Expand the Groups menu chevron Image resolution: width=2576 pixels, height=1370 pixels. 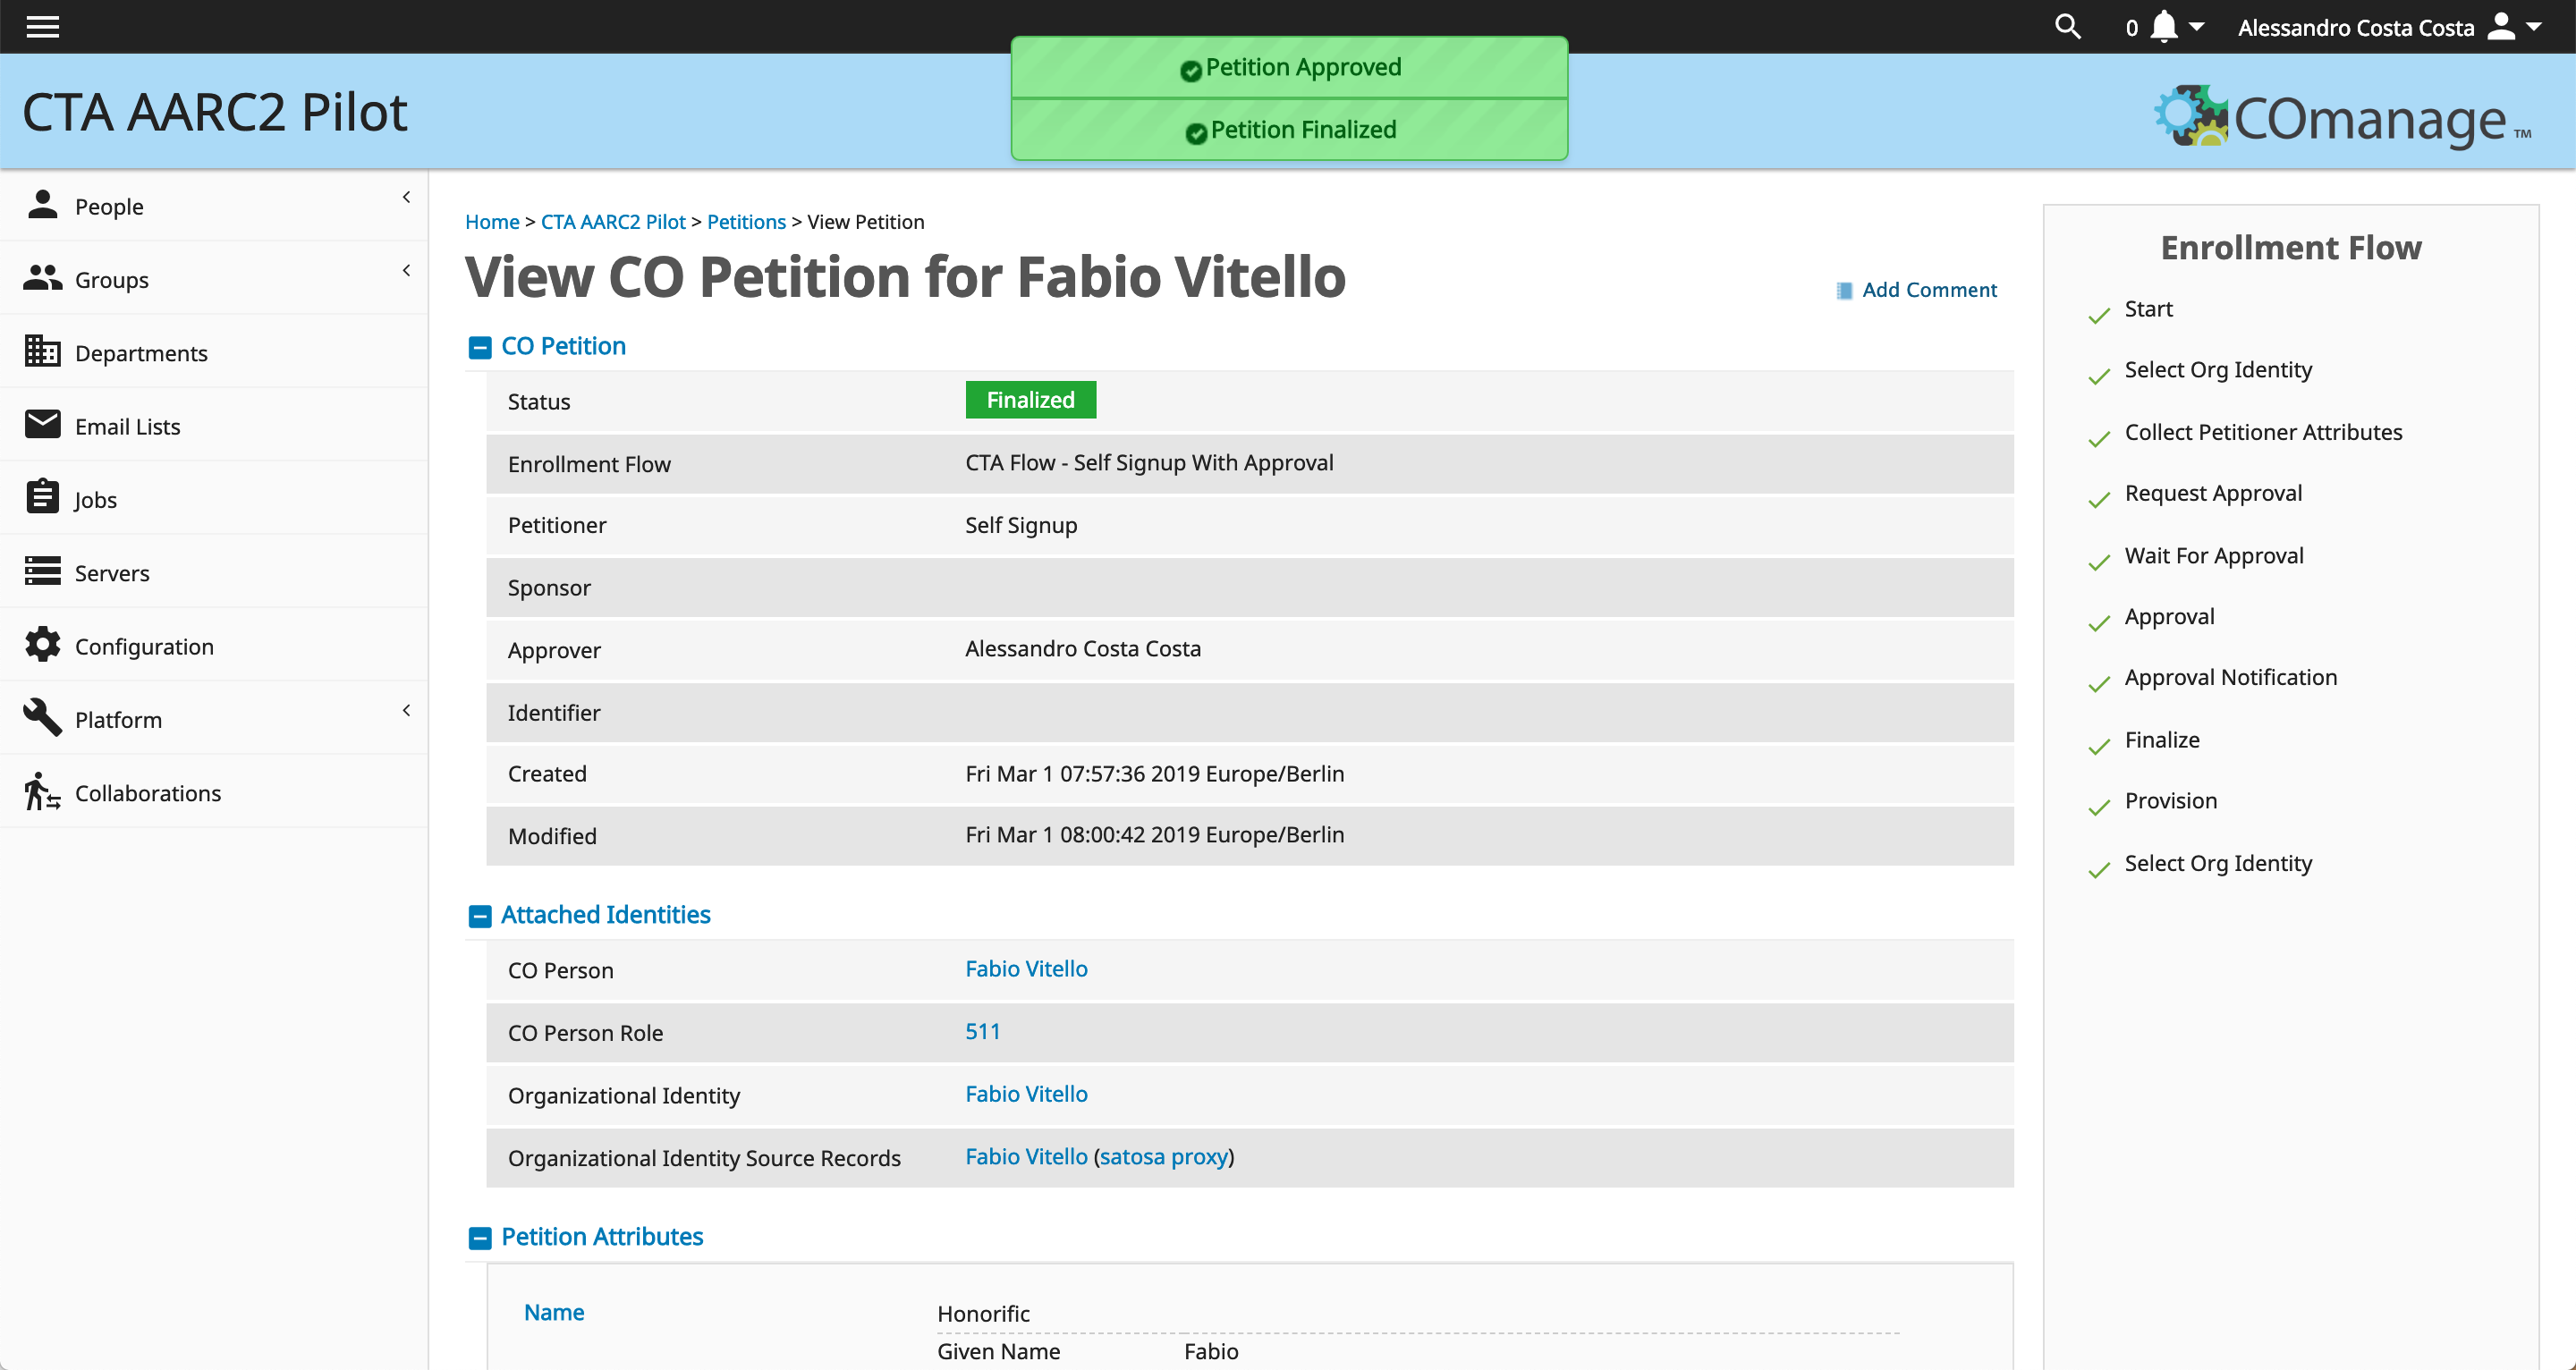(406, 270)
